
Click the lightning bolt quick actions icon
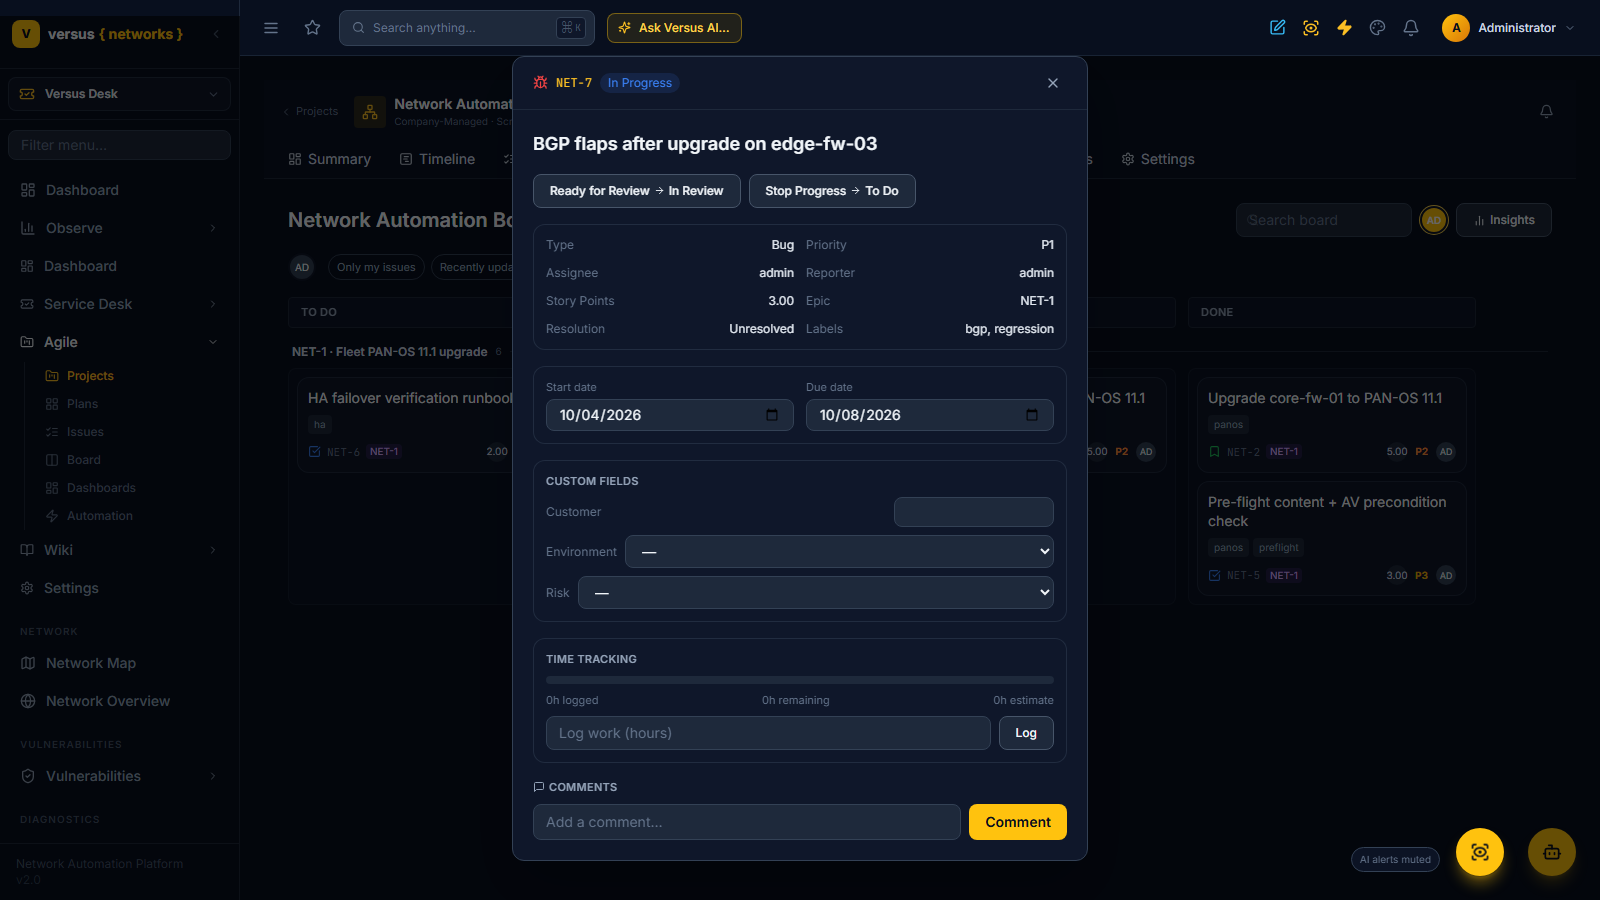pos(1345,28)
